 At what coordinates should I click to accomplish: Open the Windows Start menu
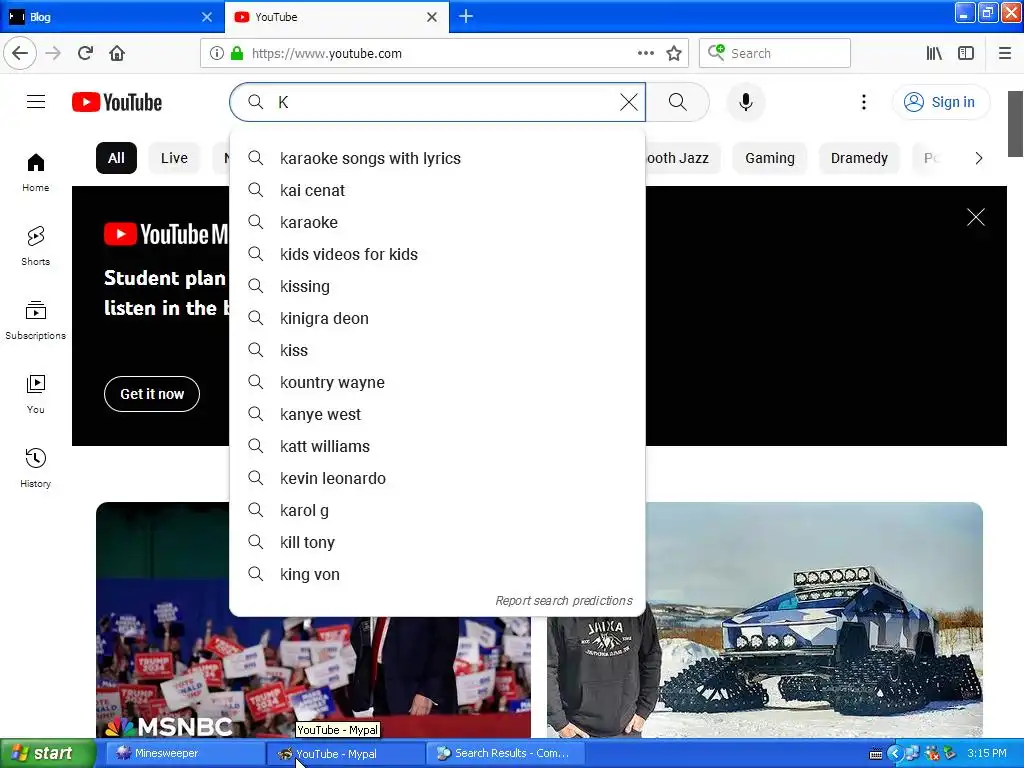[x=47, y=753]
